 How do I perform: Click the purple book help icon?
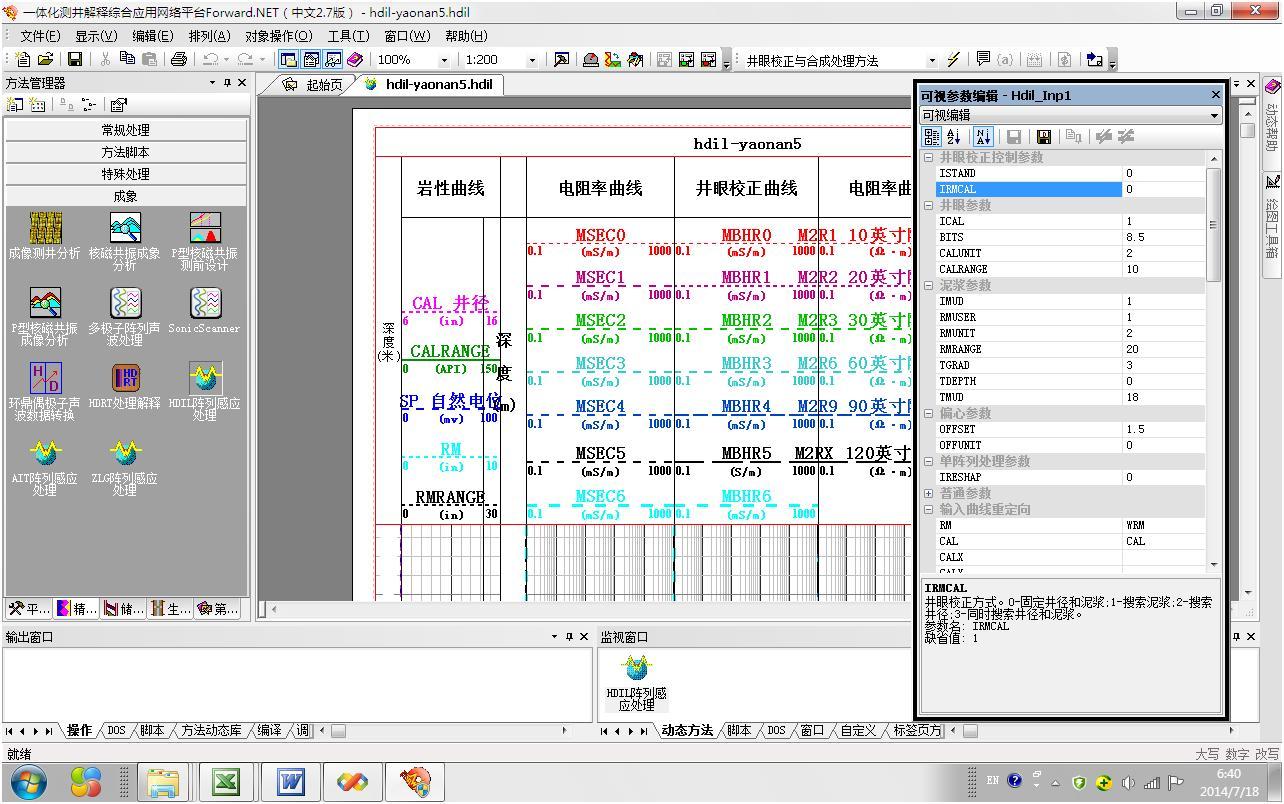355,60
